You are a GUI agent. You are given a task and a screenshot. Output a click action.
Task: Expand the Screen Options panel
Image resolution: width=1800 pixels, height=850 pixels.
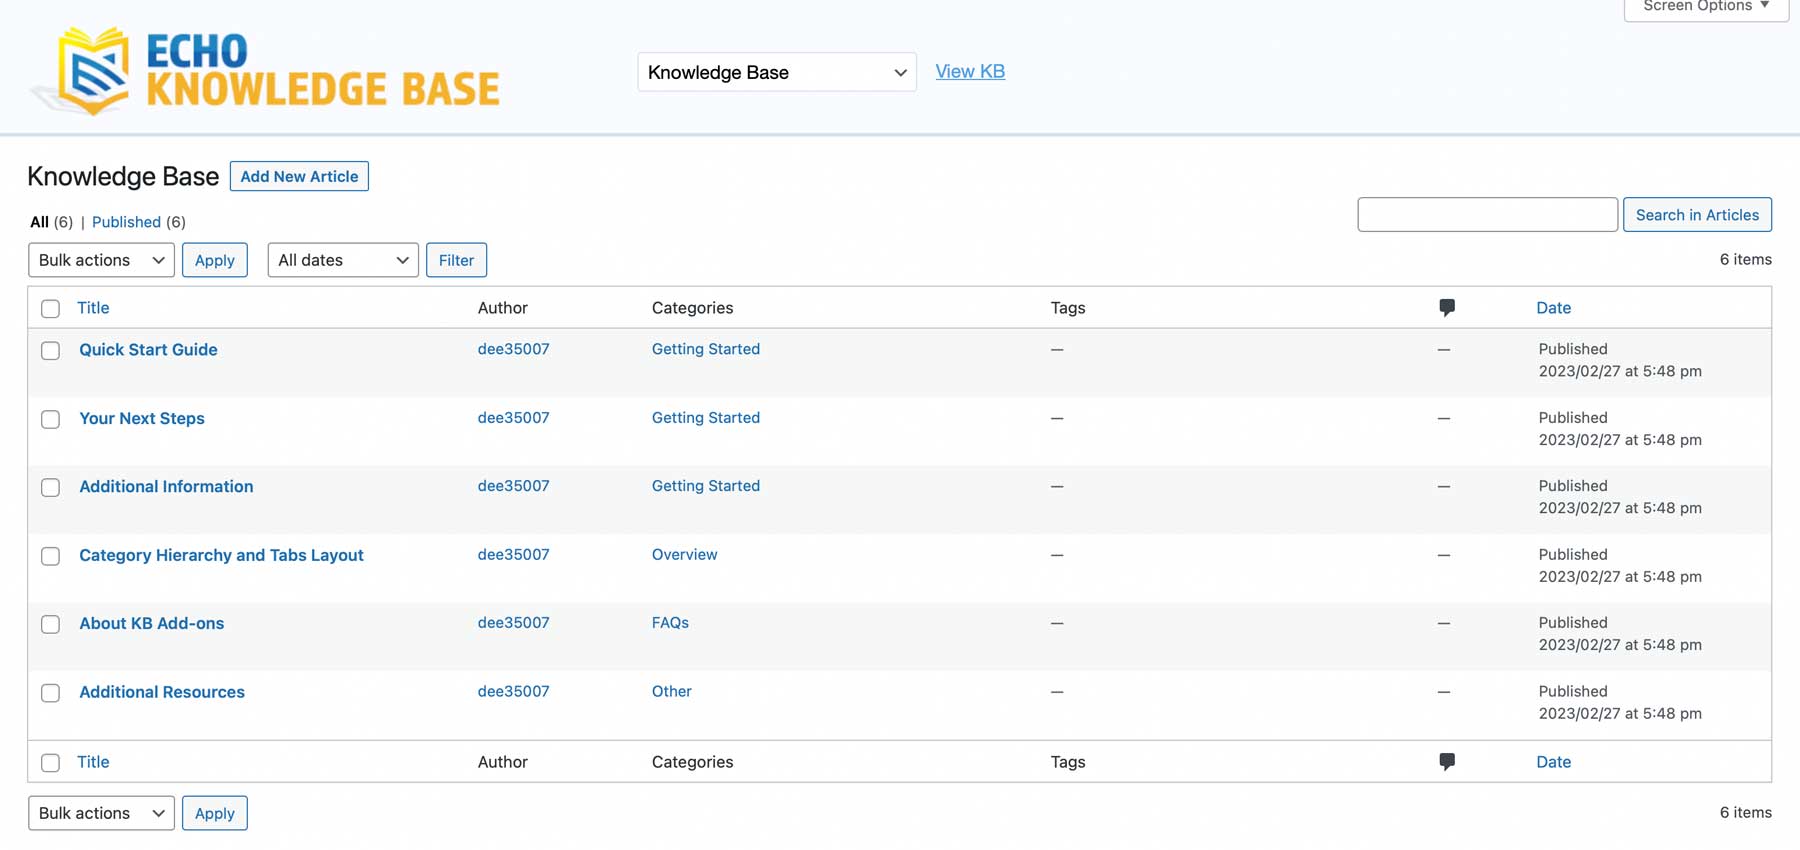tap(1705, 7)
